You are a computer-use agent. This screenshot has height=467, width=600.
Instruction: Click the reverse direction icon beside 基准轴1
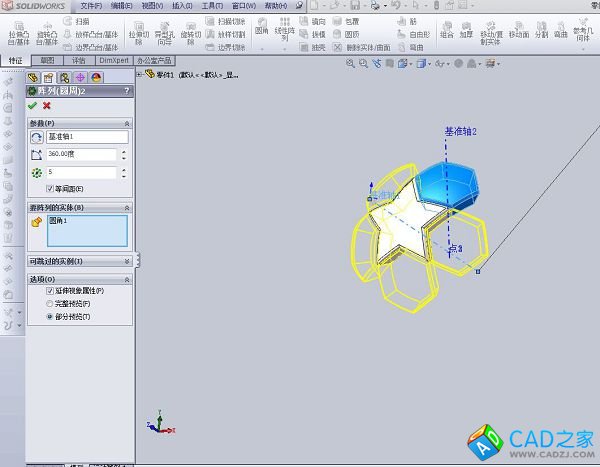[x=36, y=137]
